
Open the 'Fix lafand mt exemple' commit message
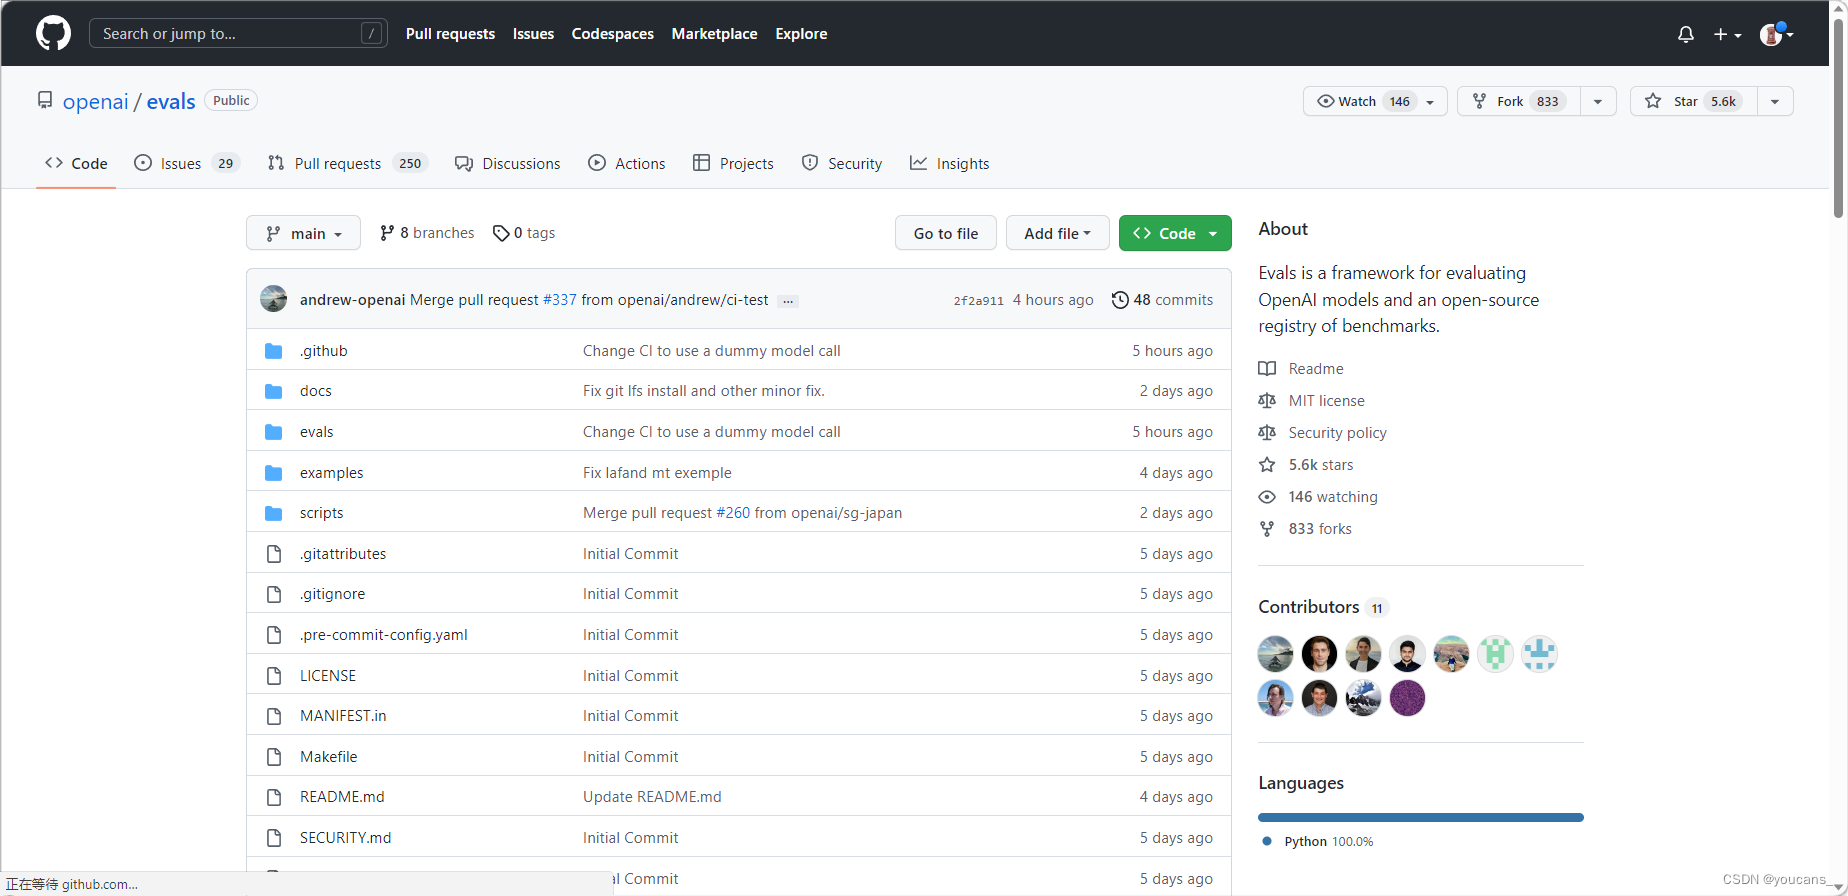point(657,473)
